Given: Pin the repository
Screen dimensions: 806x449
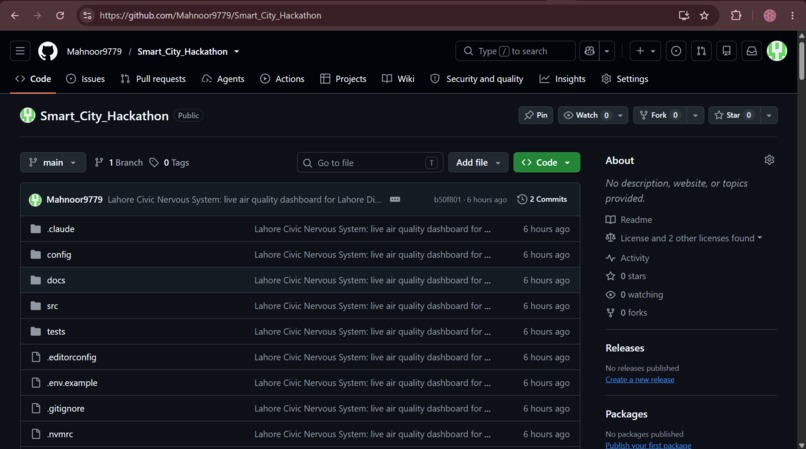Looking at the screenshot, I should coord(536,115).
